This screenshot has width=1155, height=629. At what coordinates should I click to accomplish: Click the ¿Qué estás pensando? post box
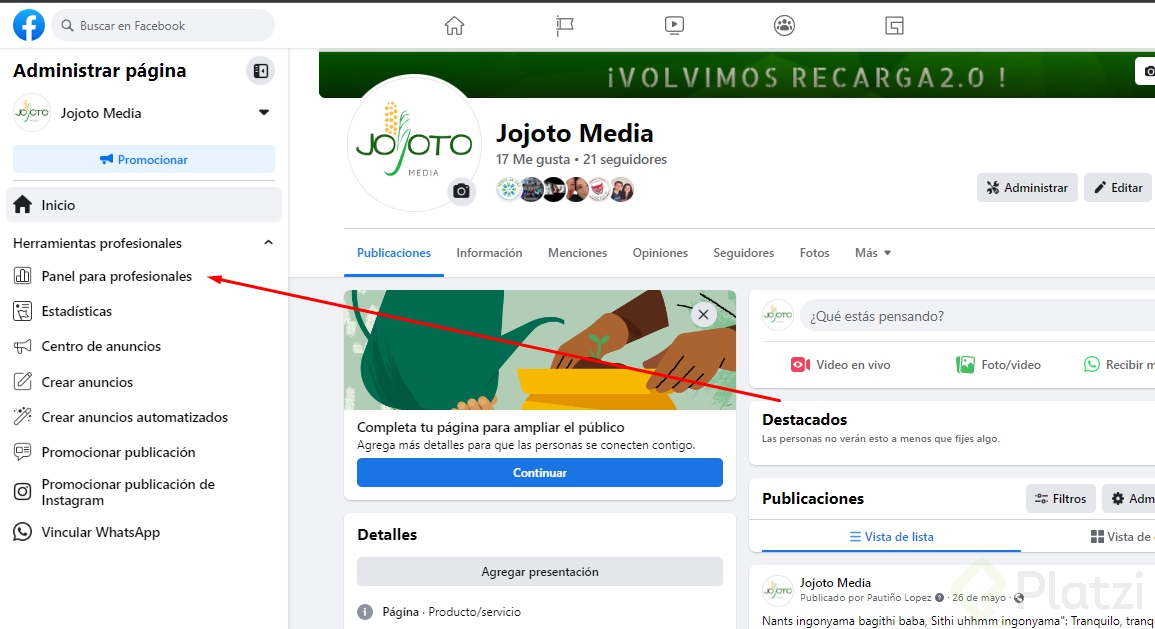point(977,316)
